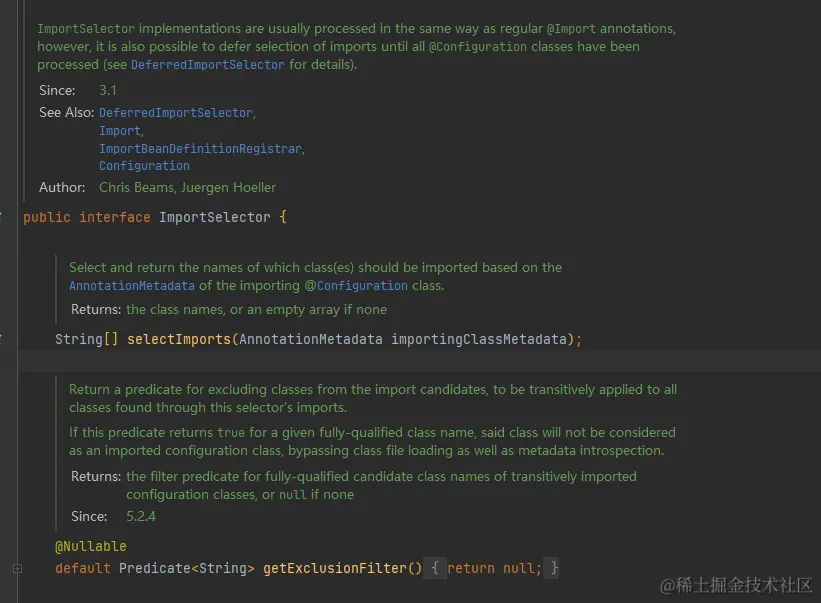Follow the ImportBeanDefinitionRegistrar link
Screen dimensions: 821x603
click(200, 148)
